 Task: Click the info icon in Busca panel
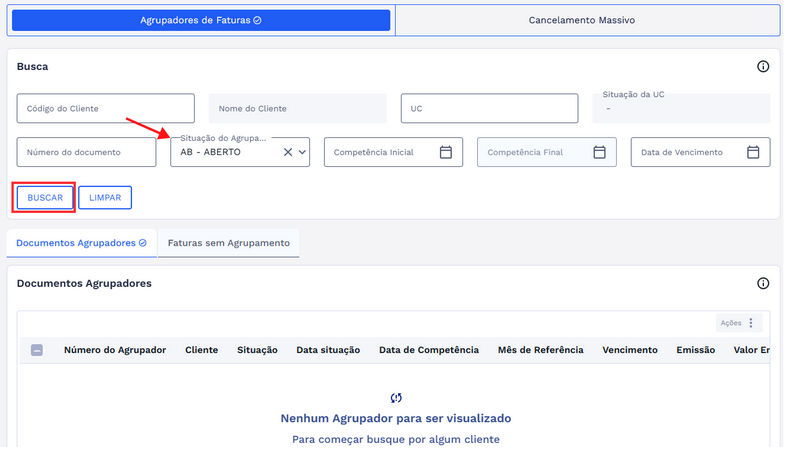point(763,66)
